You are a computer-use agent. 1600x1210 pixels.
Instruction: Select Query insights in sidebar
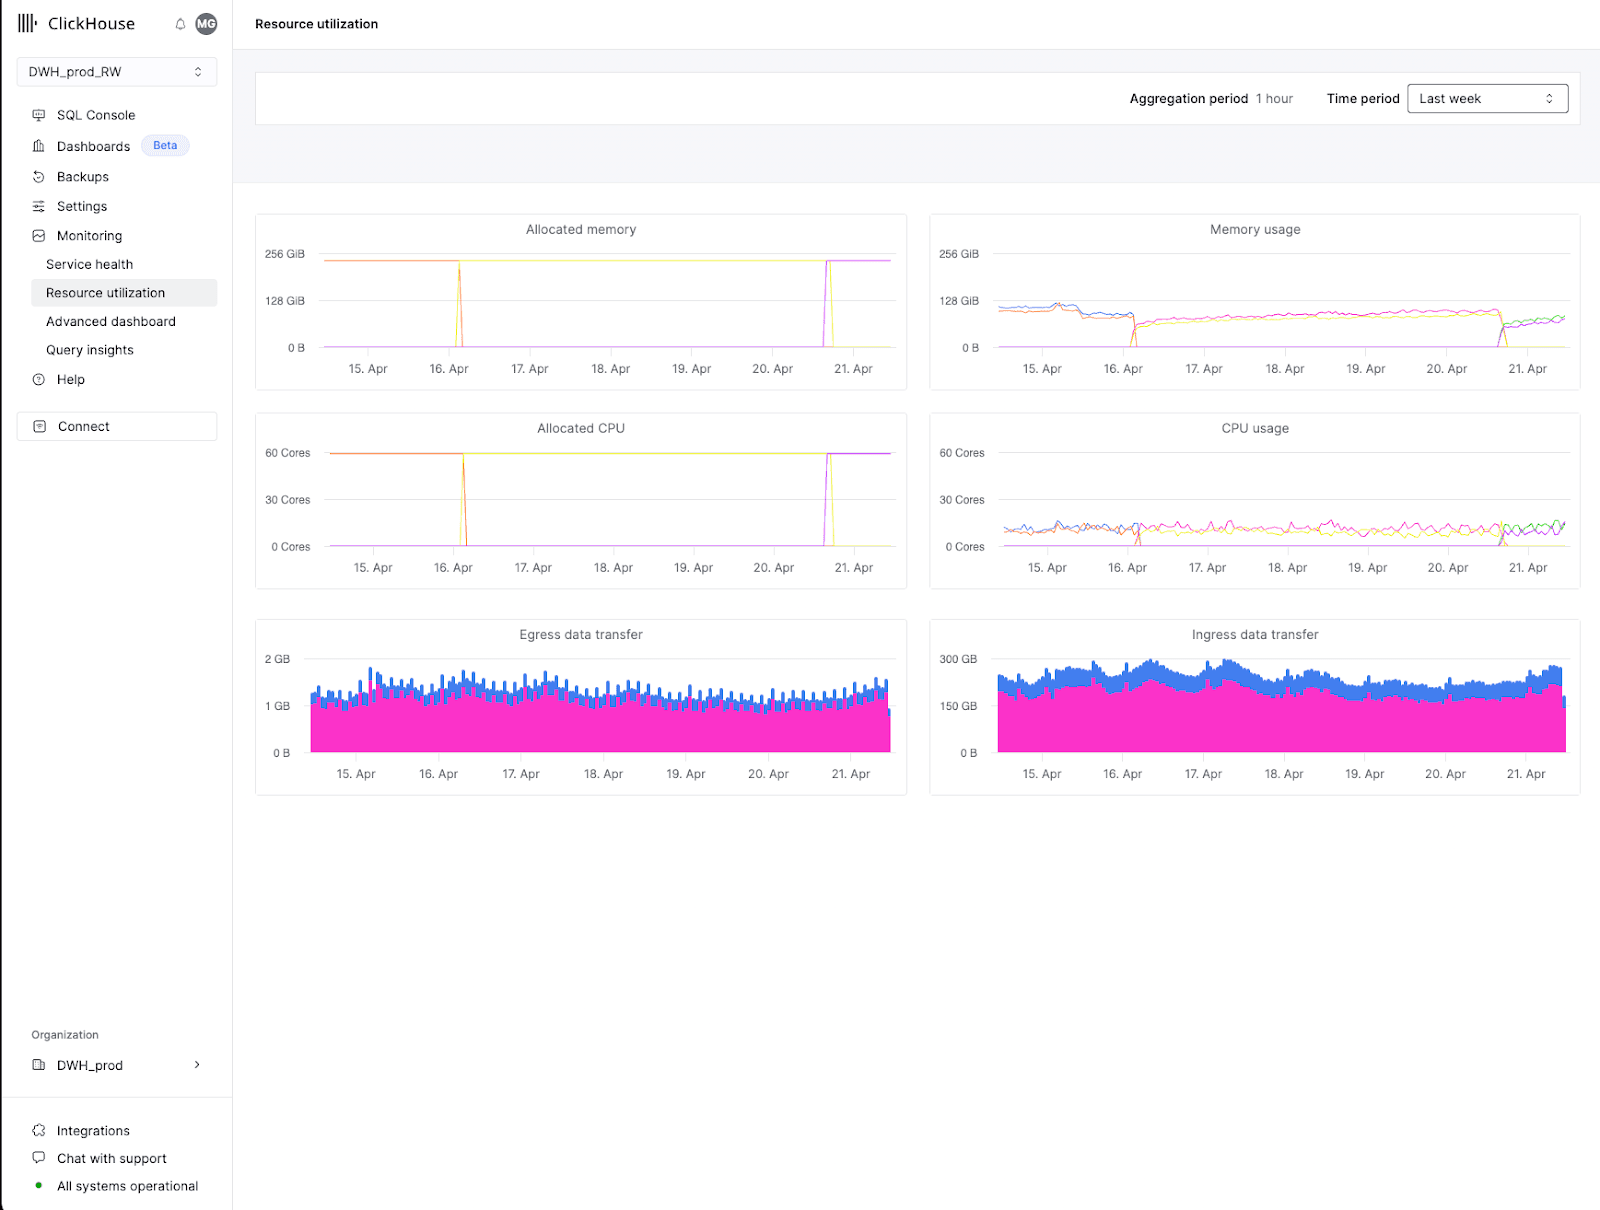90,350
